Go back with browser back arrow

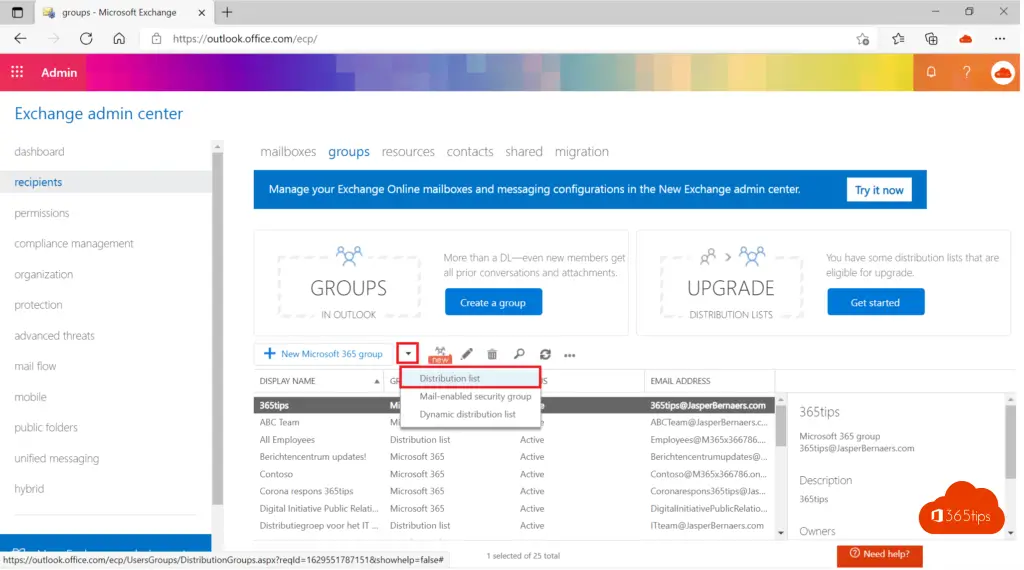tap(20, 39)
